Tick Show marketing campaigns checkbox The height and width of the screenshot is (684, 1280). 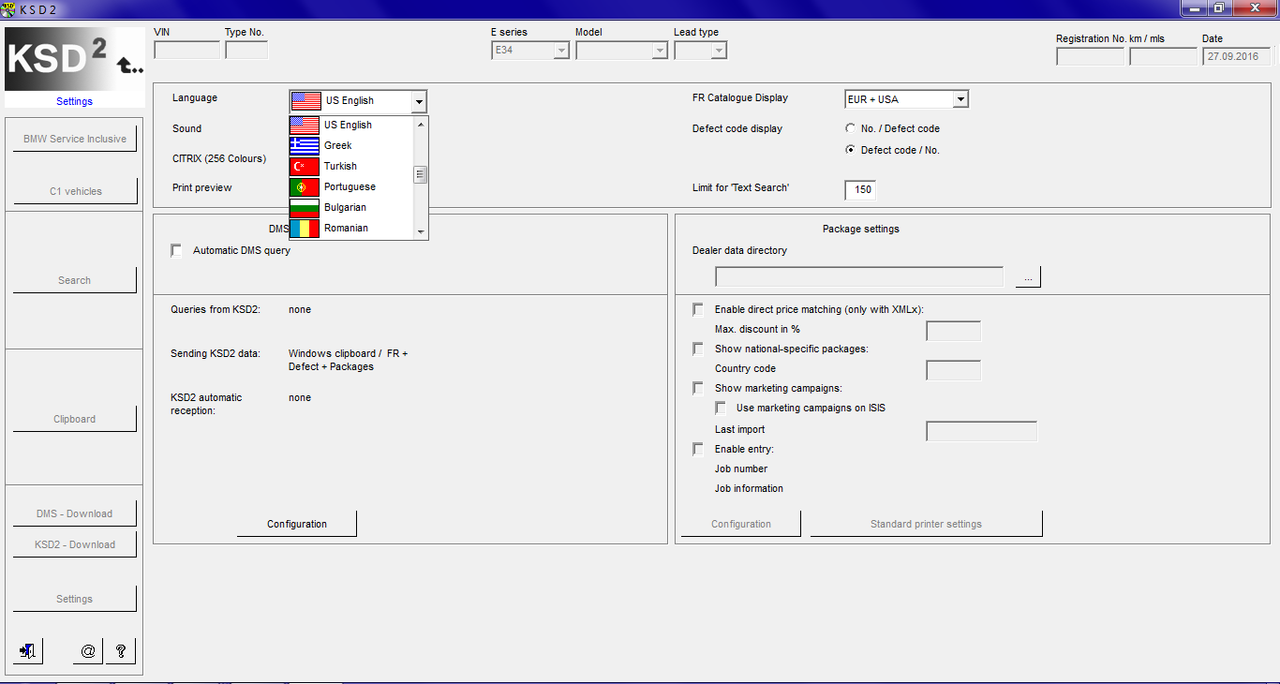(x=698, y=388)
